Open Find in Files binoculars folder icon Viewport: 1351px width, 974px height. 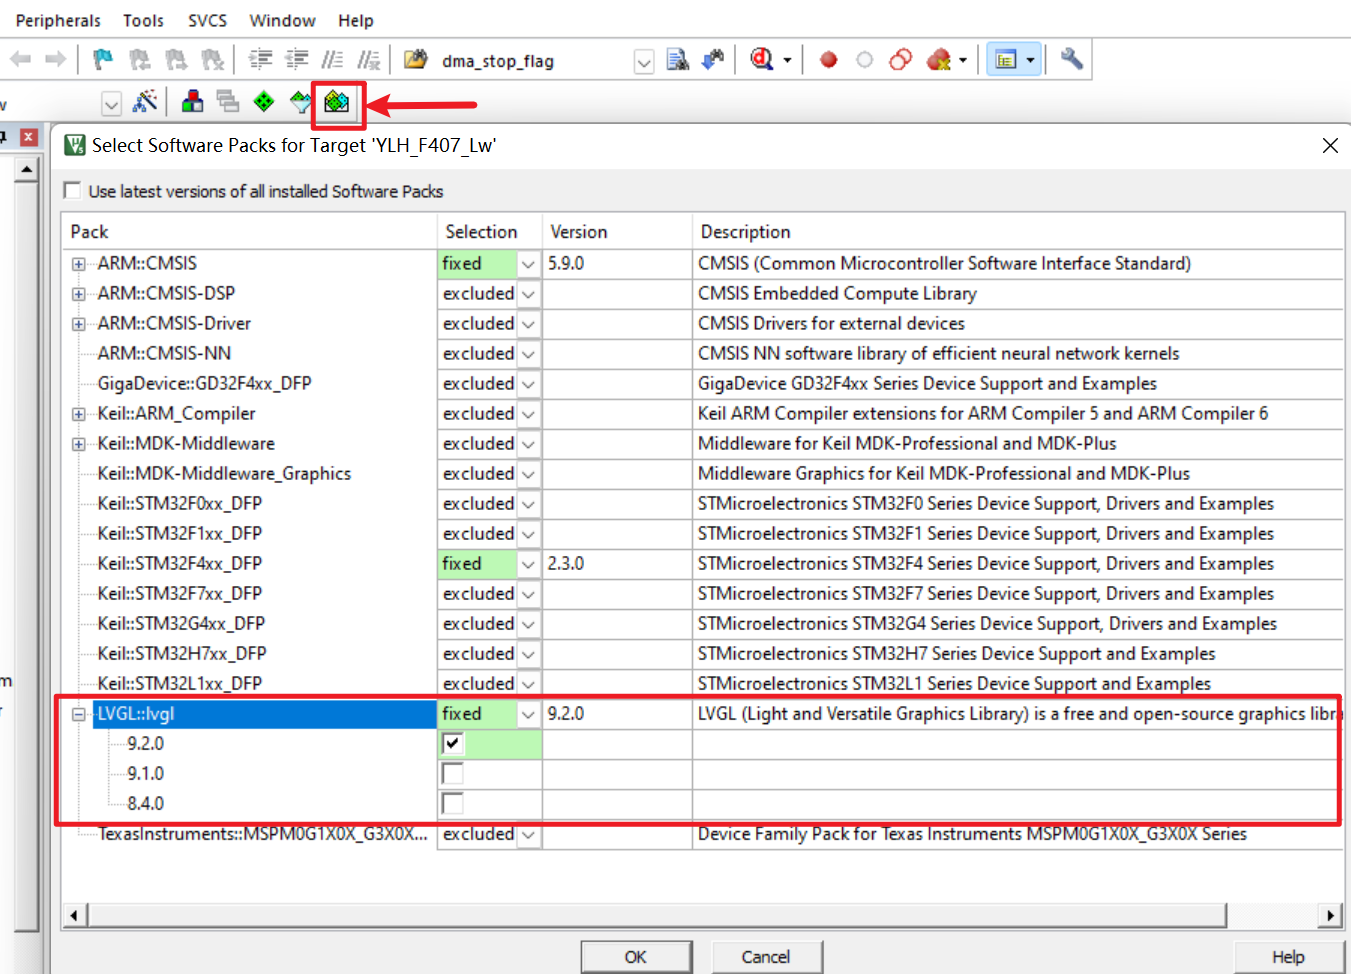[x=415, y=60]
